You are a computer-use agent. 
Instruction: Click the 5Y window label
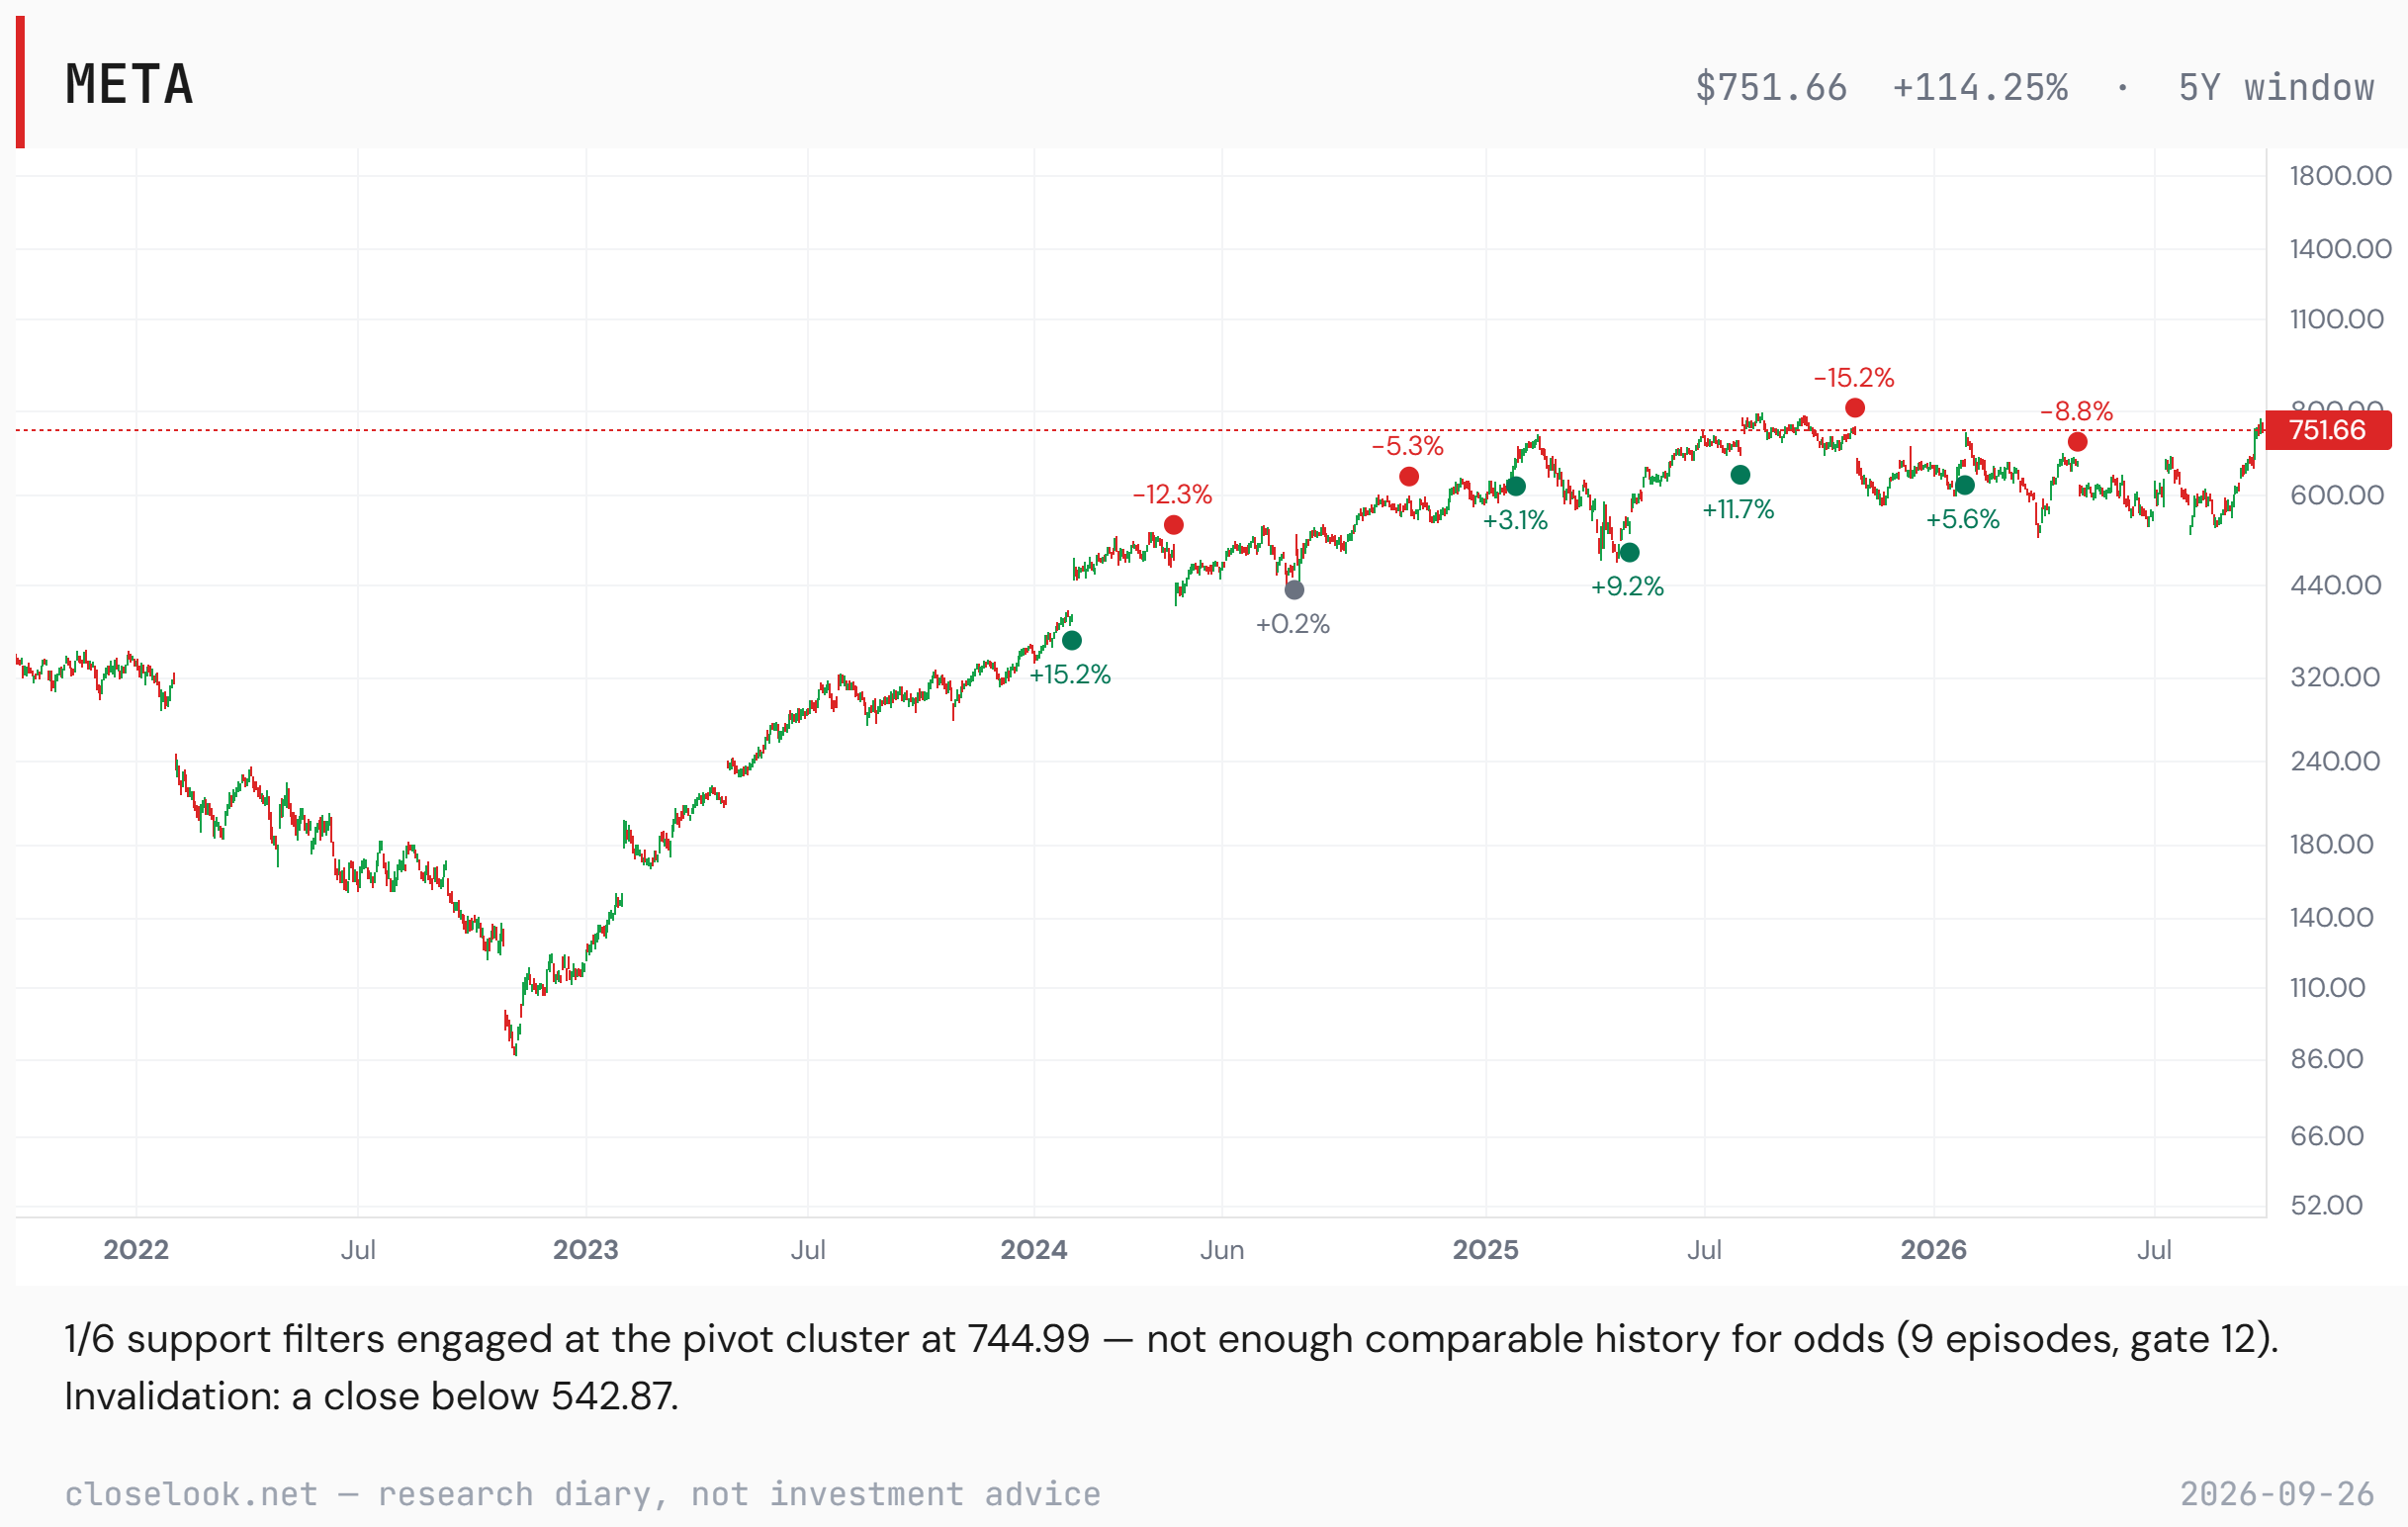(x=2276, y=88)
